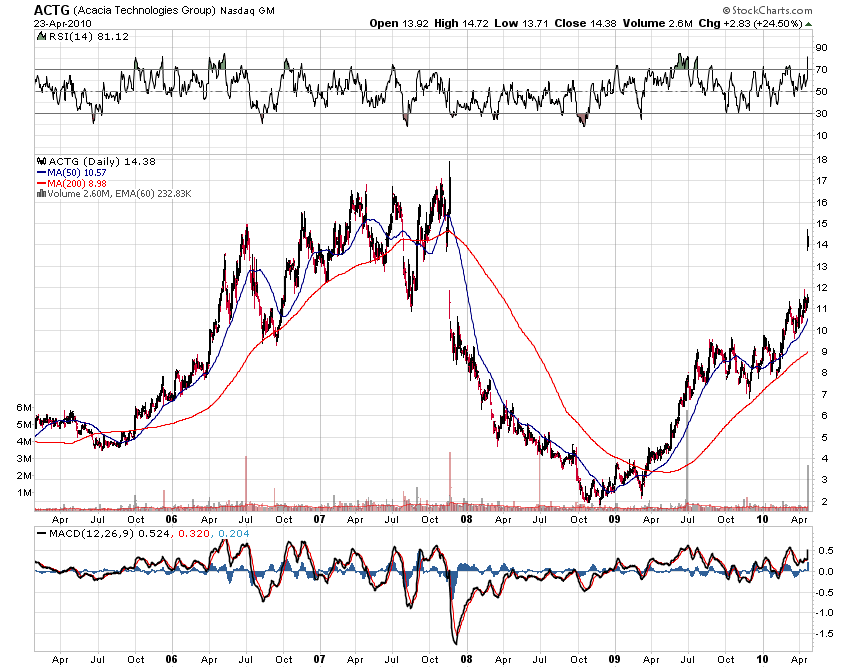Click the date 23-Apr-2010
The height and width of the screenshot is (668, 850).
[x=62, y=24]
